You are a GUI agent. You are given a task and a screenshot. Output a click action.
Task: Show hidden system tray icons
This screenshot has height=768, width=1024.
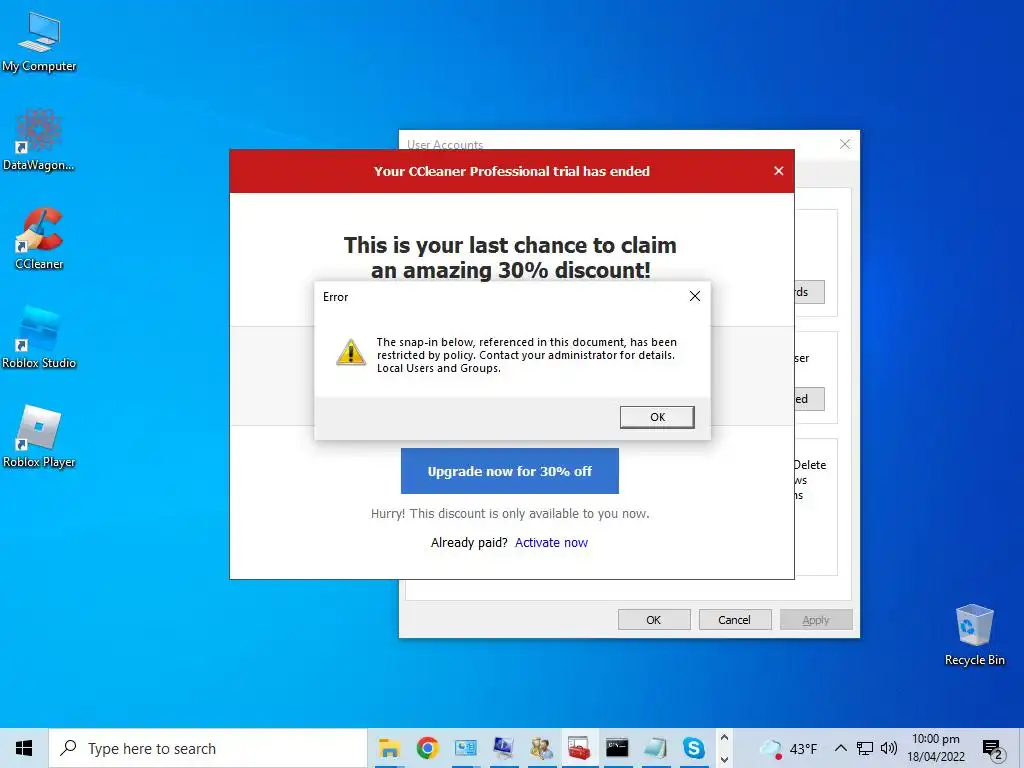(841, 748)
